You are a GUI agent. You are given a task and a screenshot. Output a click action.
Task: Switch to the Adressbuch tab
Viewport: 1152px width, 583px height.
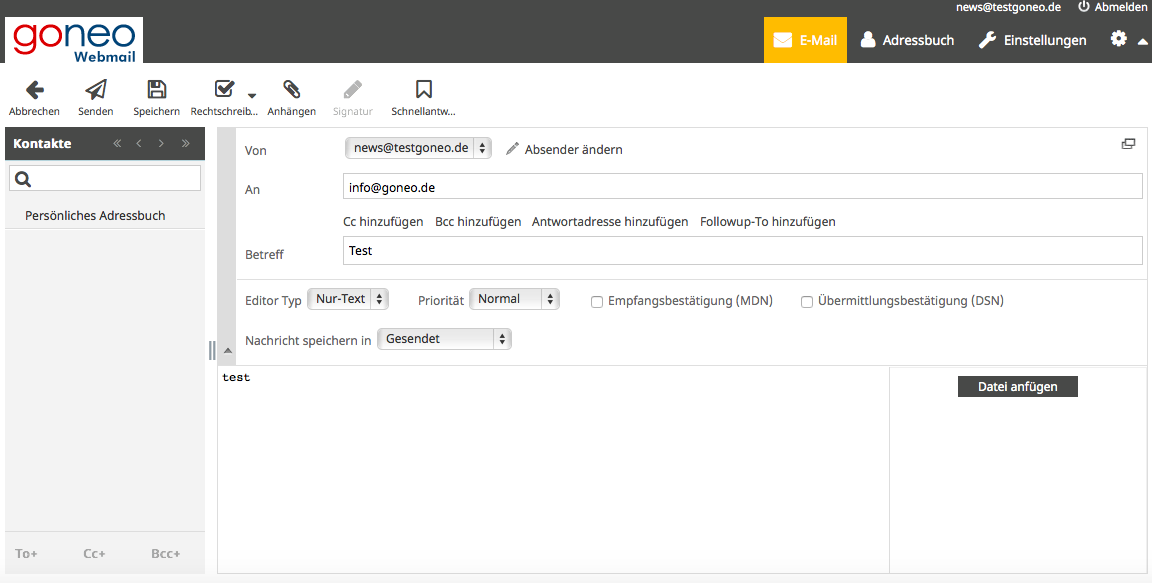coord(906,40)
